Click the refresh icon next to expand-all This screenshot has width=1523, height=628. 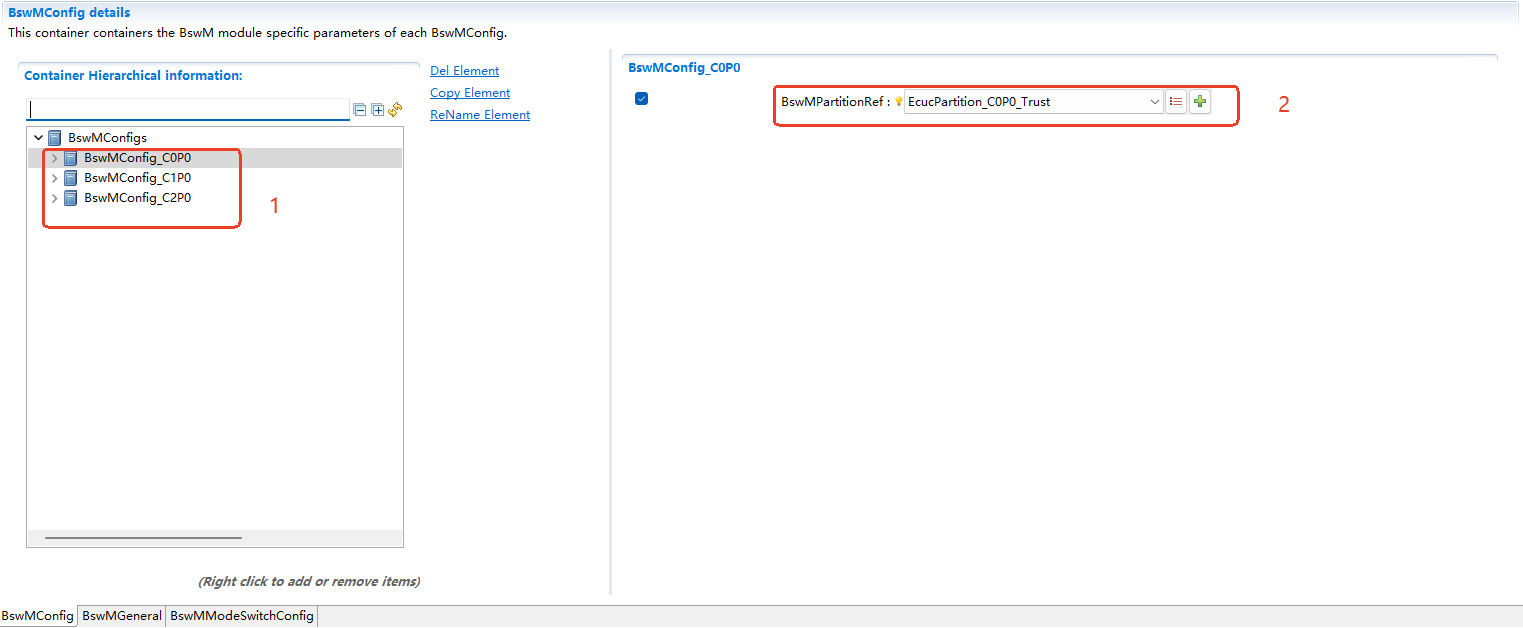point(395,110)
